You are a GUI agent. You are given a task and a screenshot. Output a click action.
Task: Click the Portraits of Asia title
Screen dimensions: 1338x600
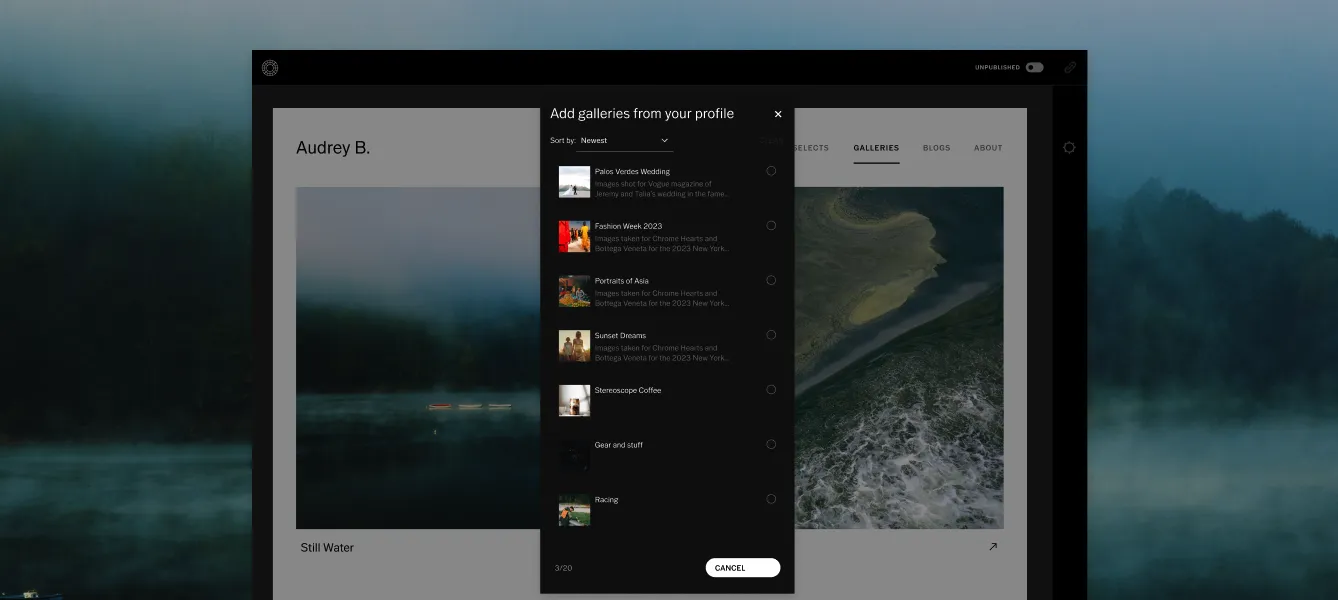(x=622, y=281)
